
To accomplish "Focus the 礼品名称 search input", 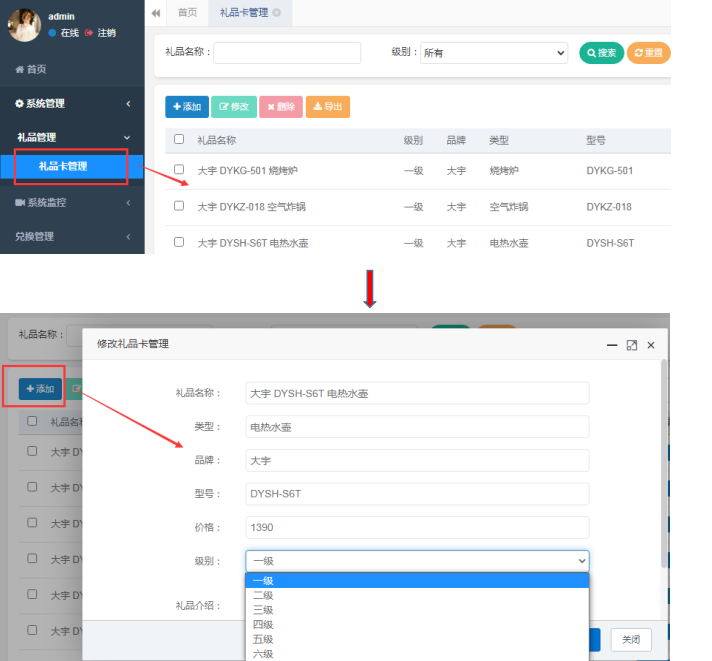I will (287, 53).
